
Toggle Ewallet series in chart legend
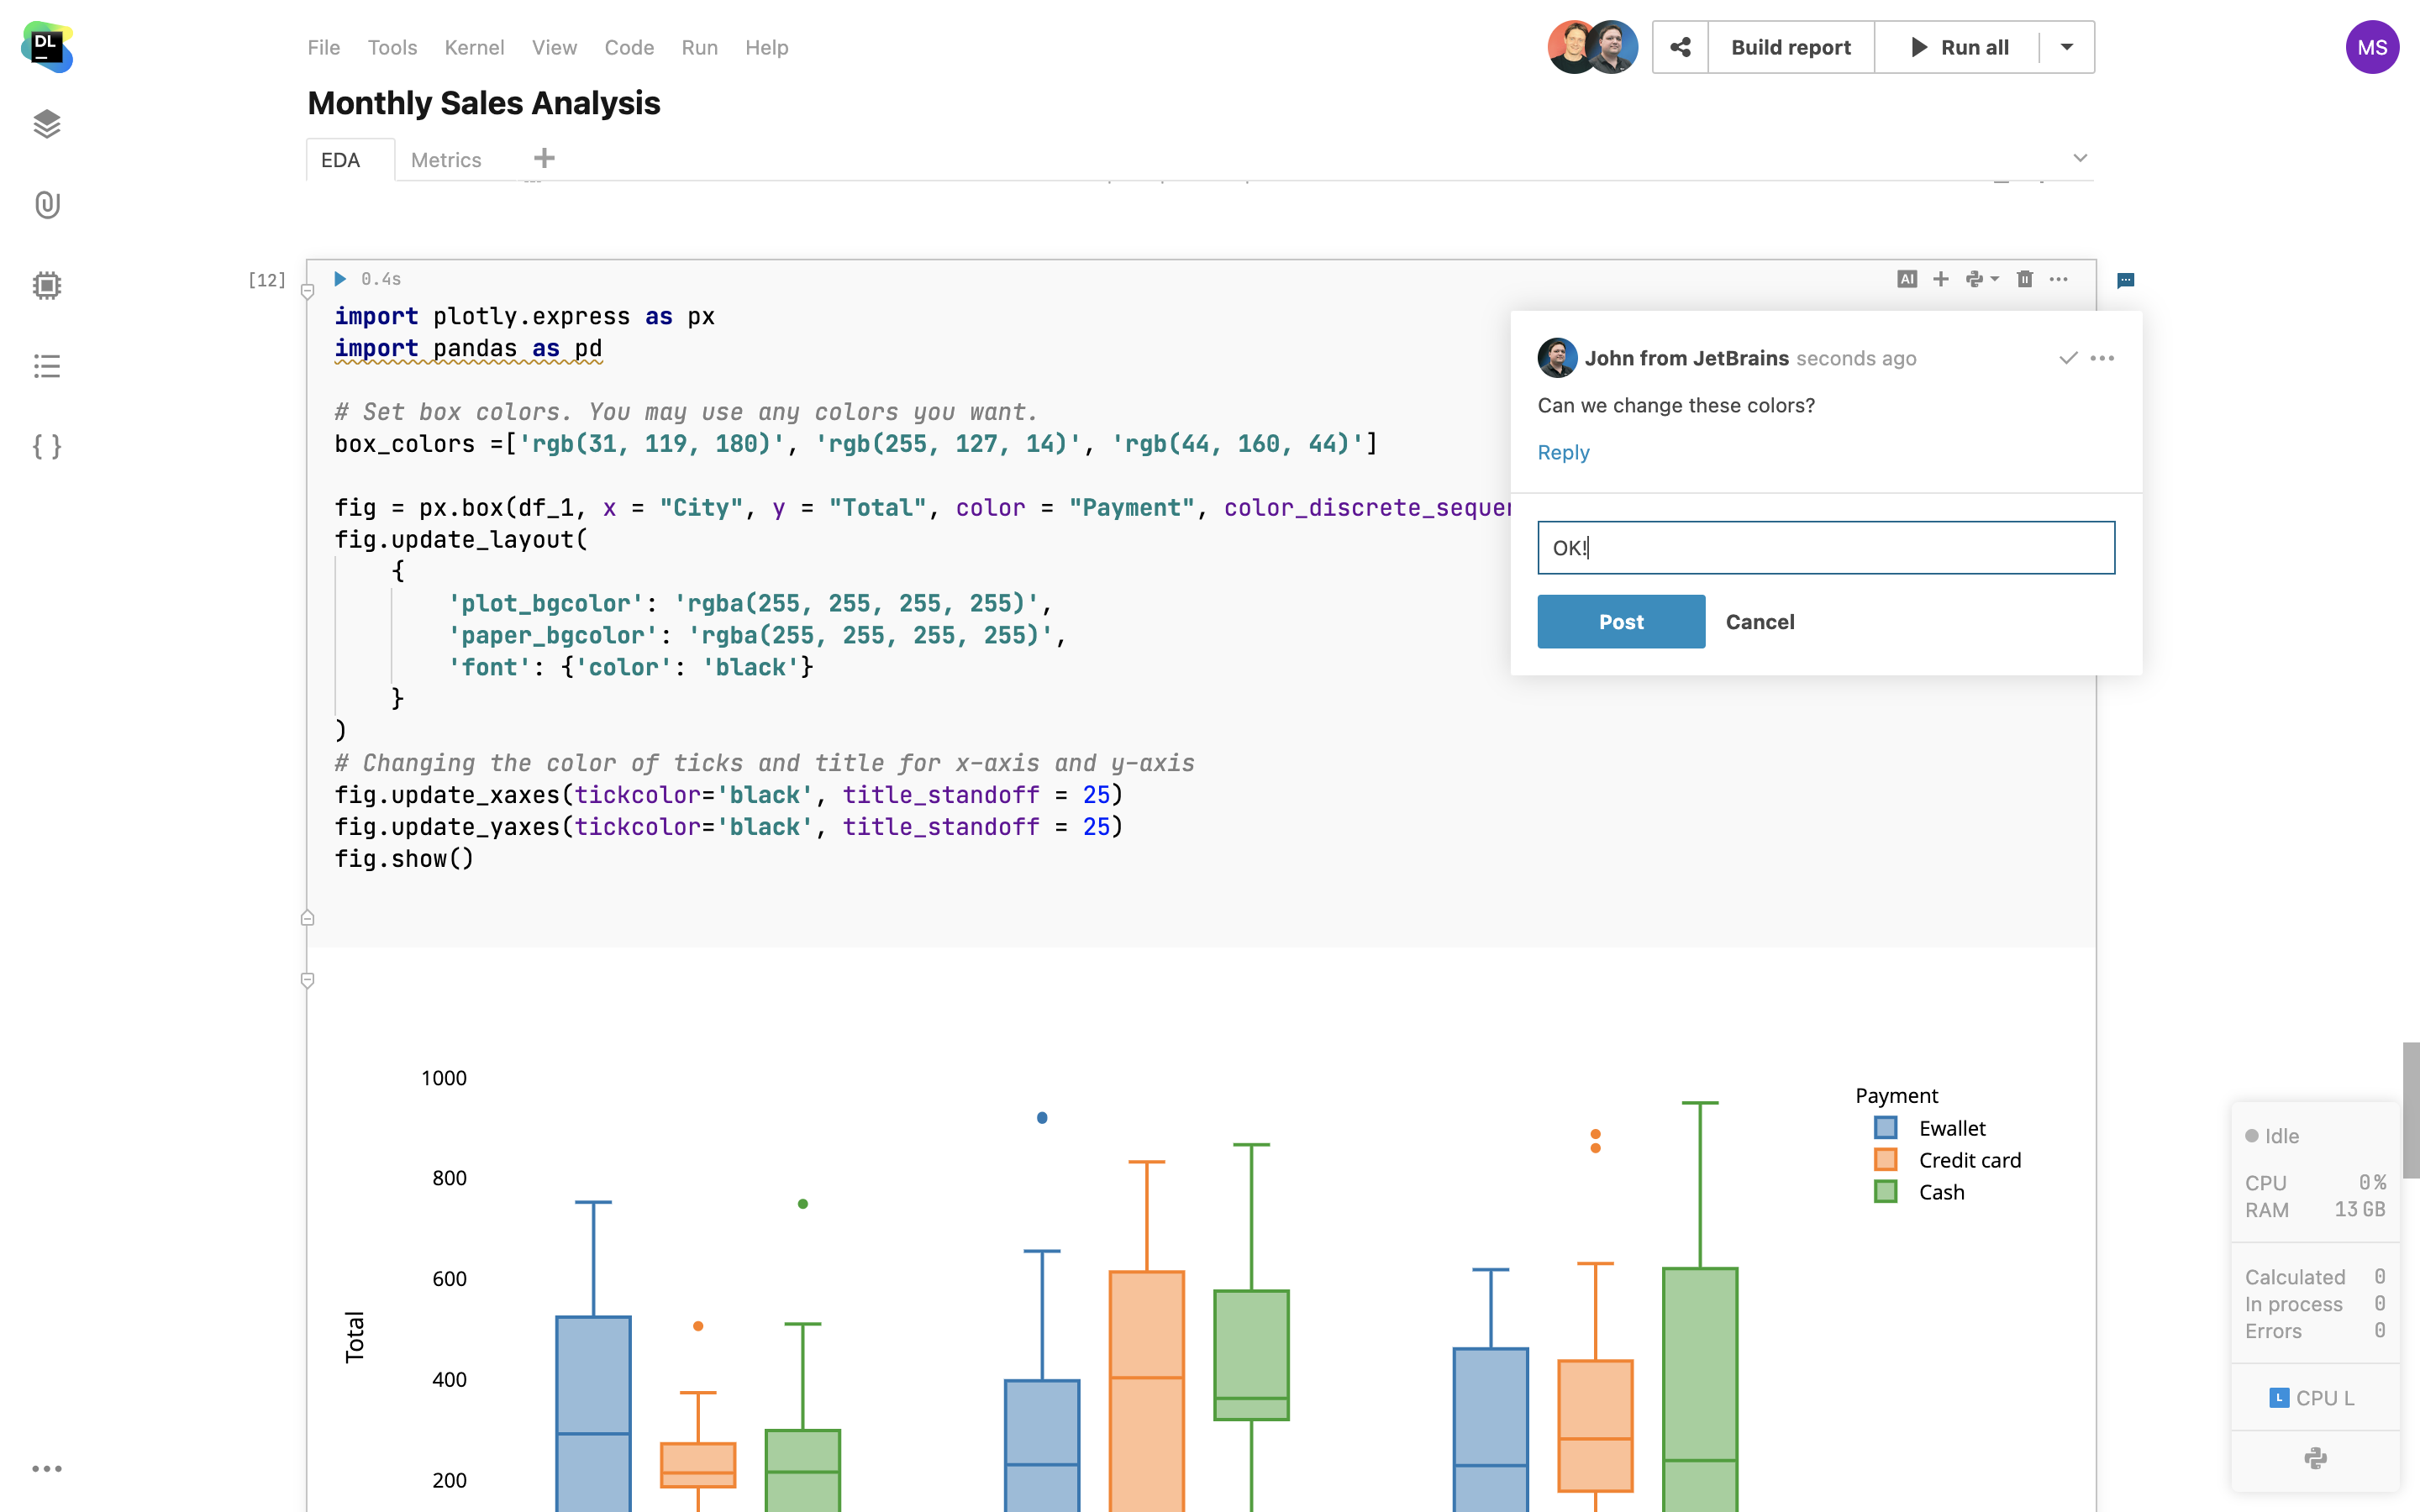click(x=1951, y=1128)
